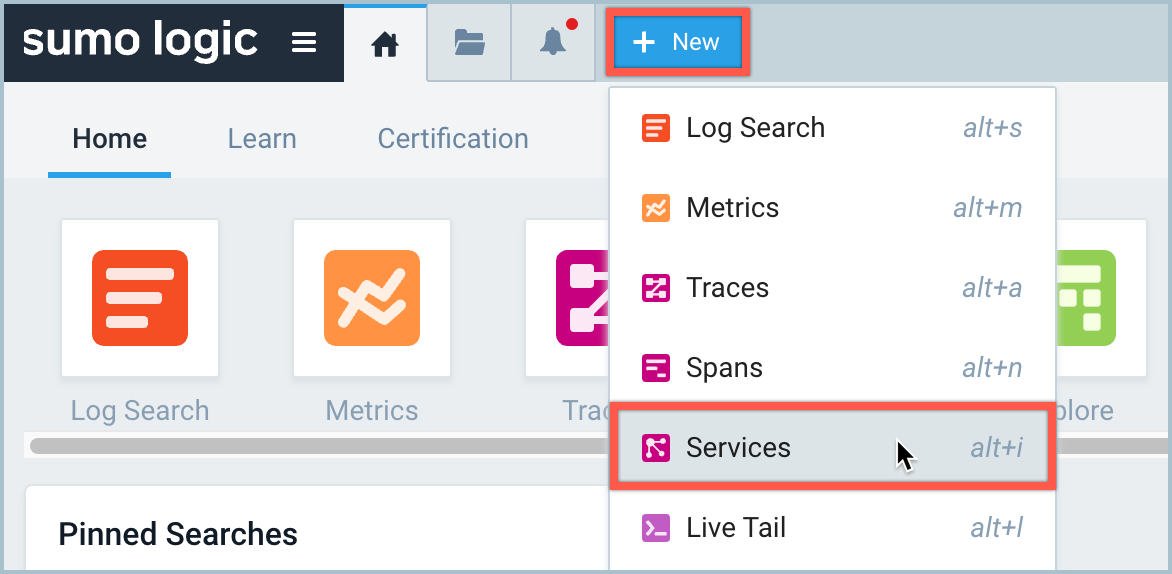Image resolution: width=1172 pixels, height=574 pixels.
Task: Open the notifications bell icon
Action: coord(552,42)
